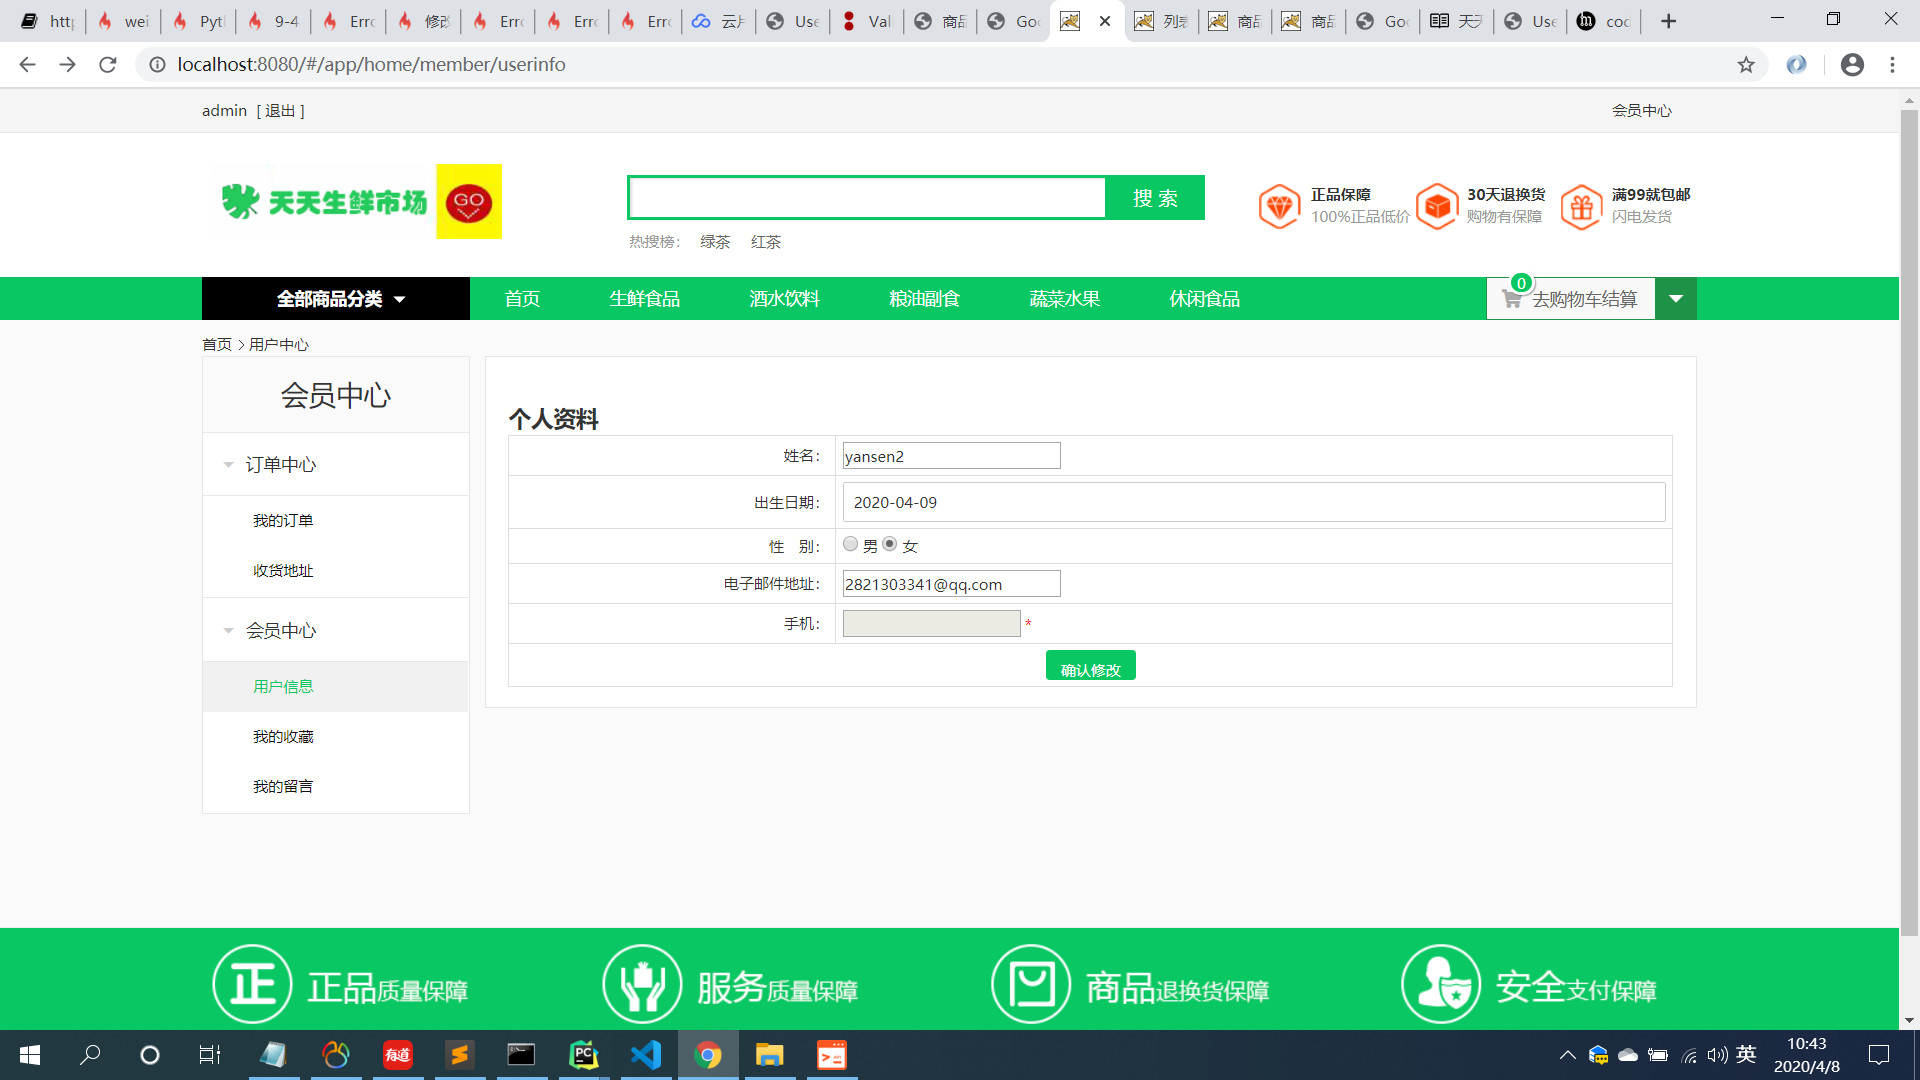
Task: Open the 酒水饮料 category
Action: click(x=785, y=299)
